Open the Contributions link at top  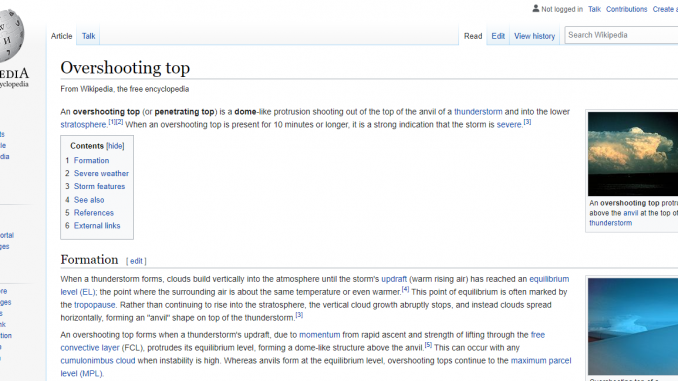tap(626, 9)
